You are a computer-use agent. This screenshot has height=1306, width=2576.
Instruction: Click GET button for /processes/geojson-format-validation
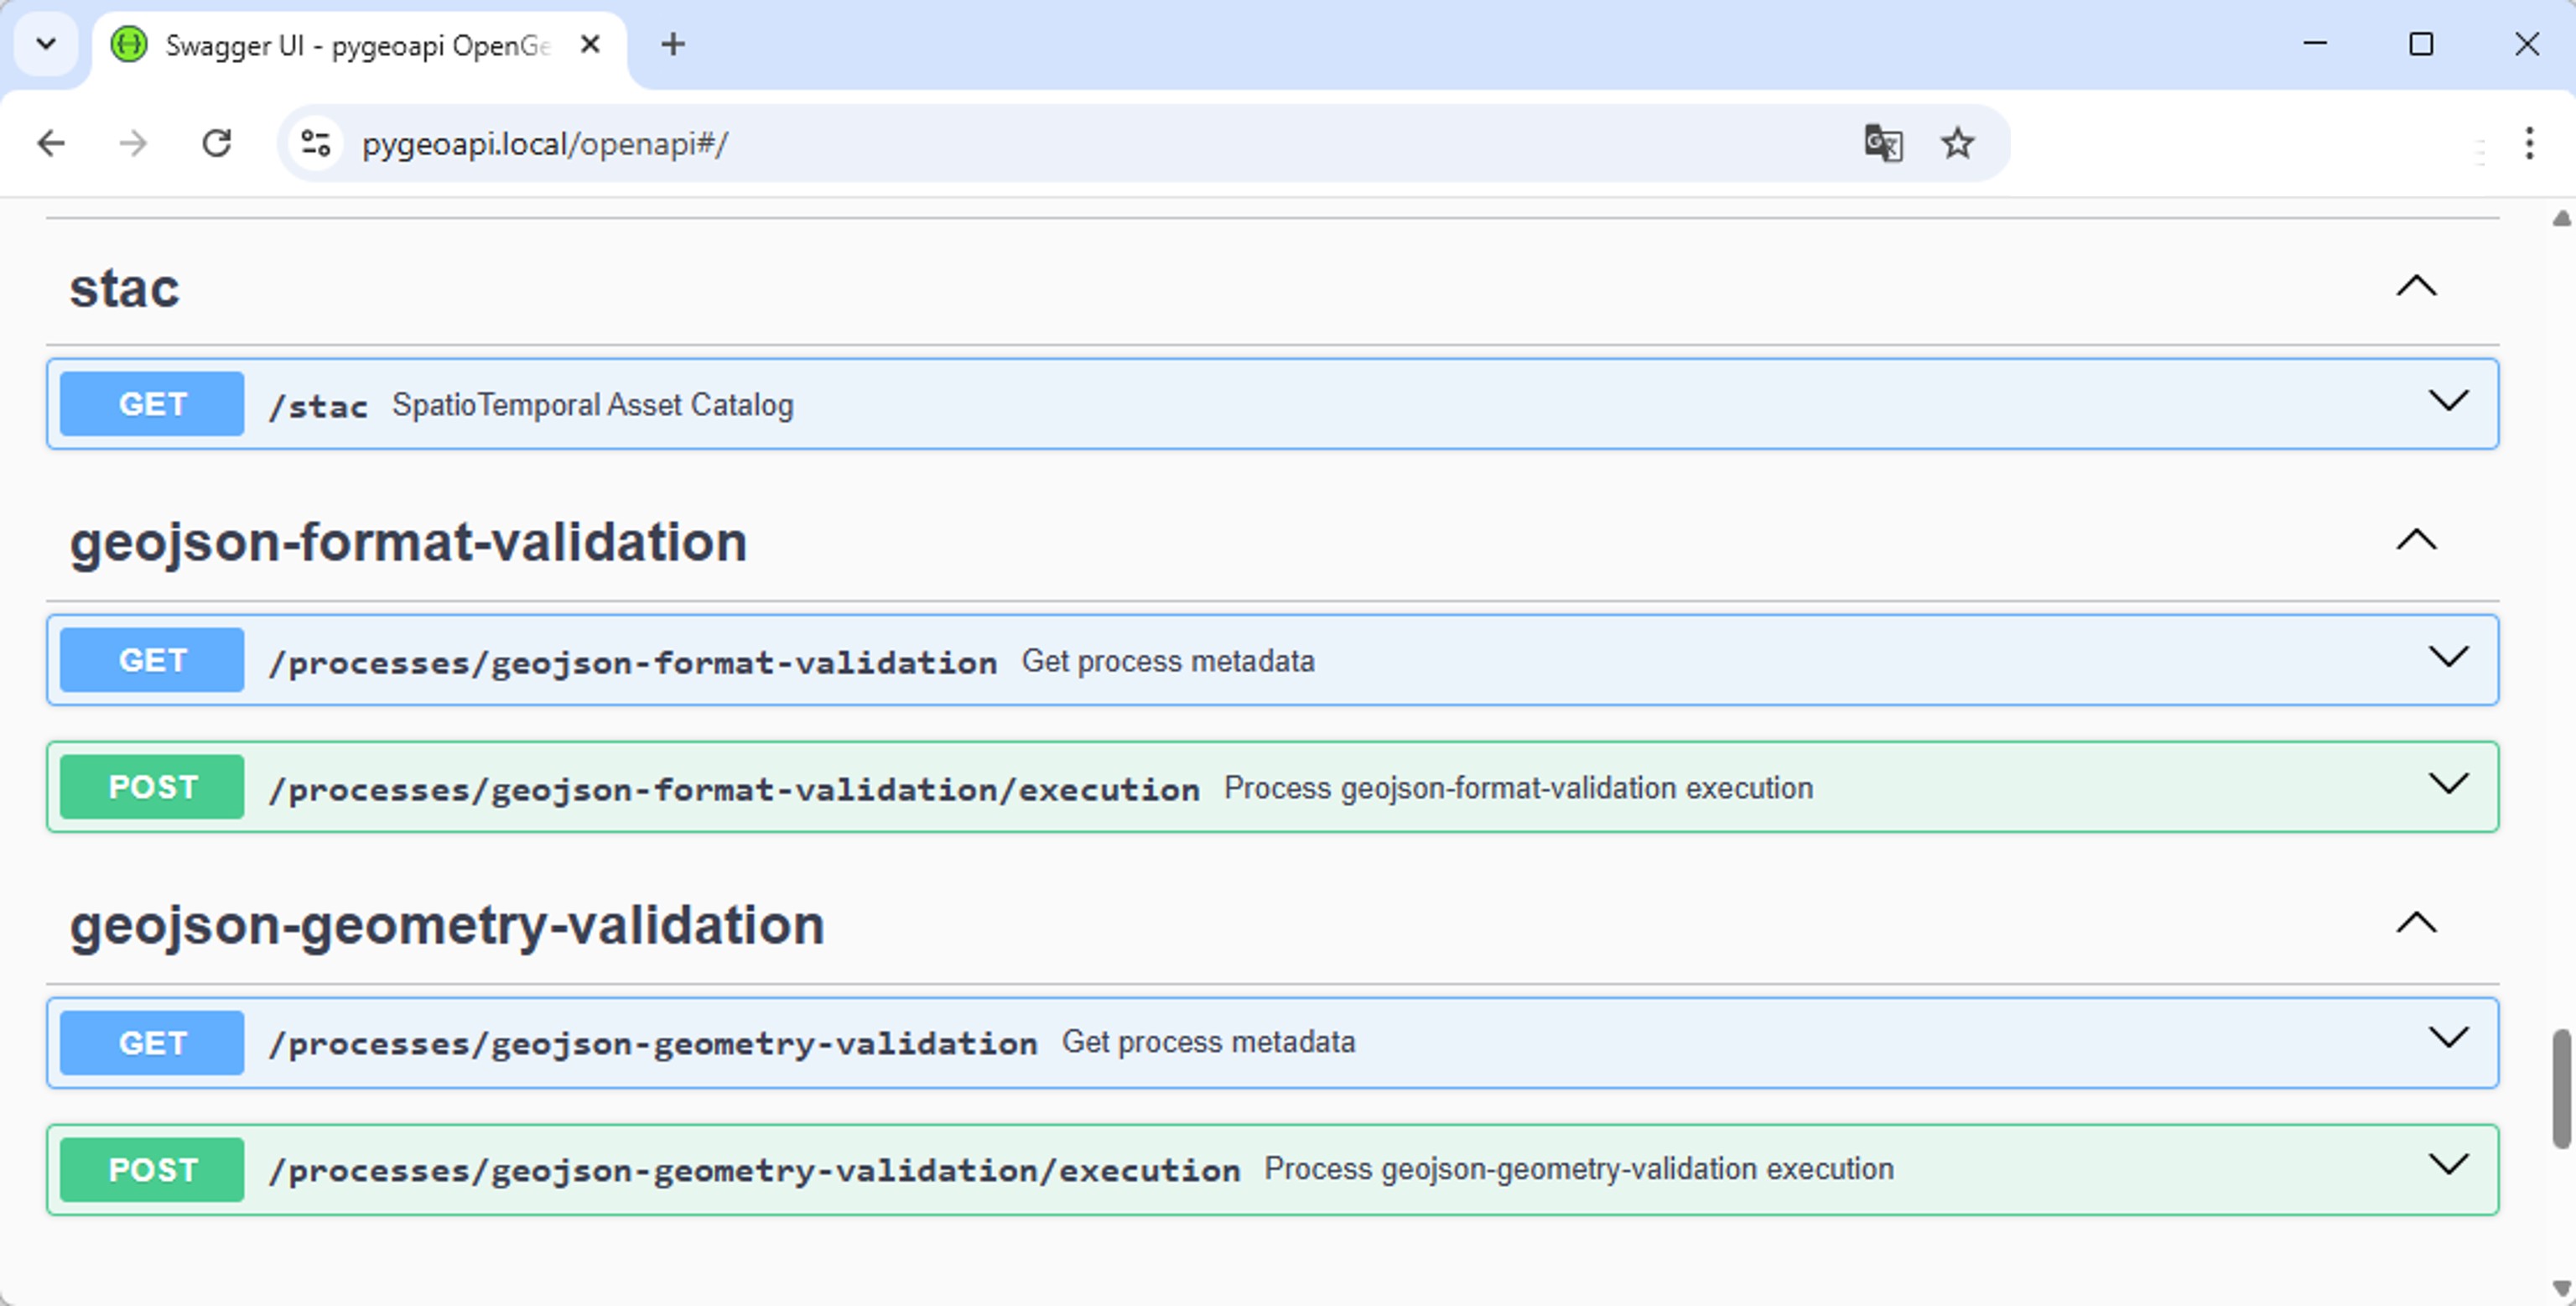pyautogui.click(x=152, y=660)
